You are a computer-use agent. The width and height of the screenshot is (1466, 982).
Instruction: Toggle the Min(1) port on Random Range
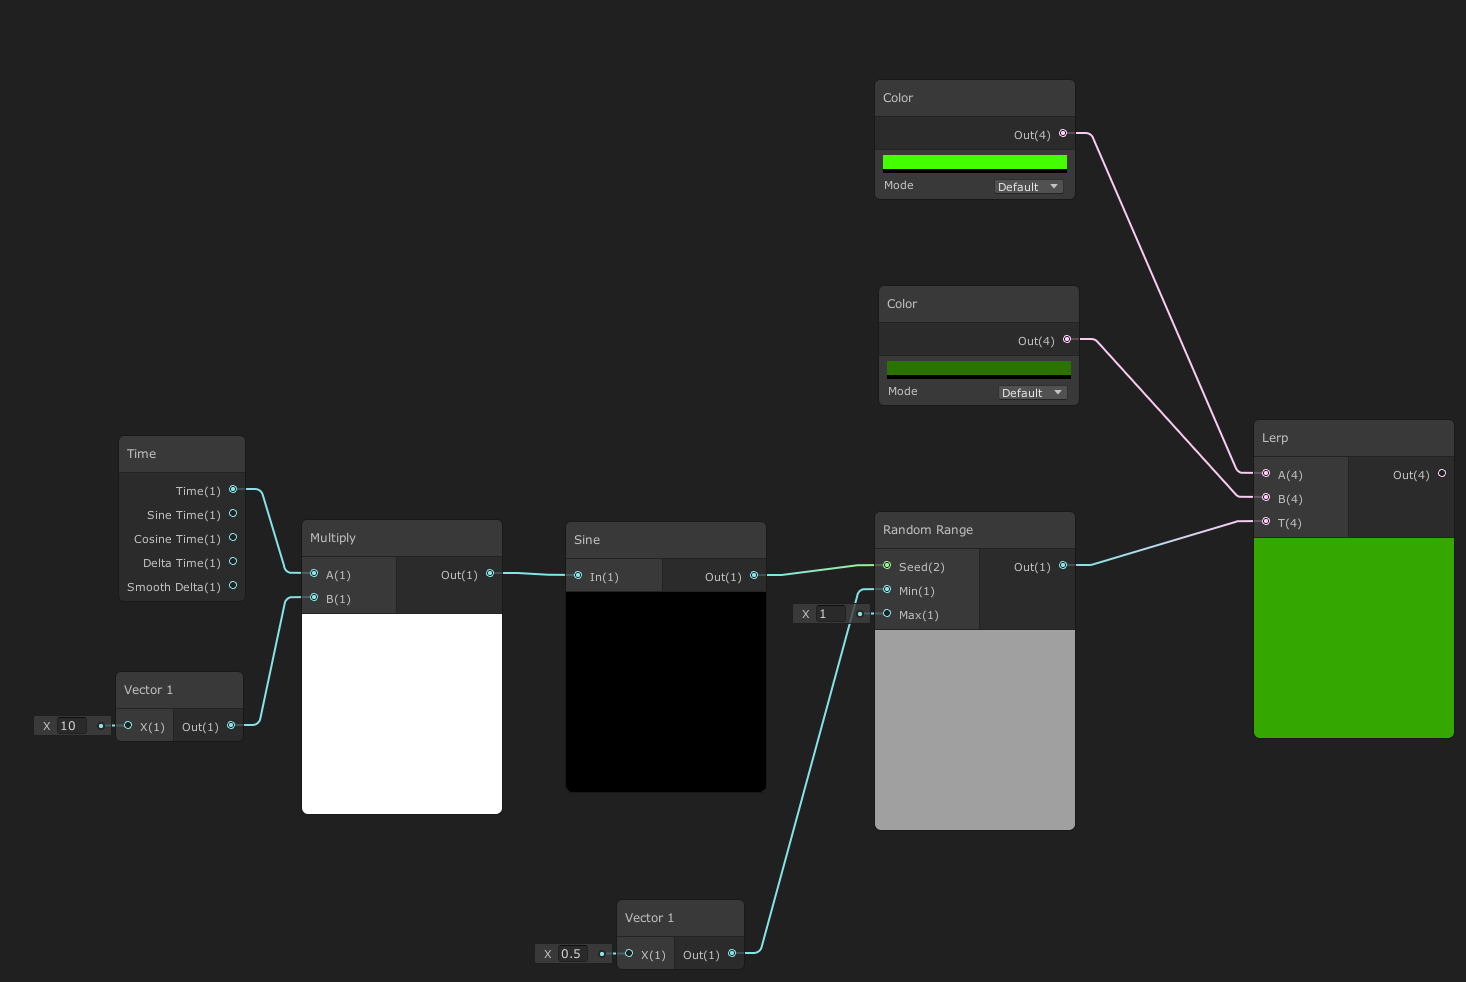click(x=887, y=590)
